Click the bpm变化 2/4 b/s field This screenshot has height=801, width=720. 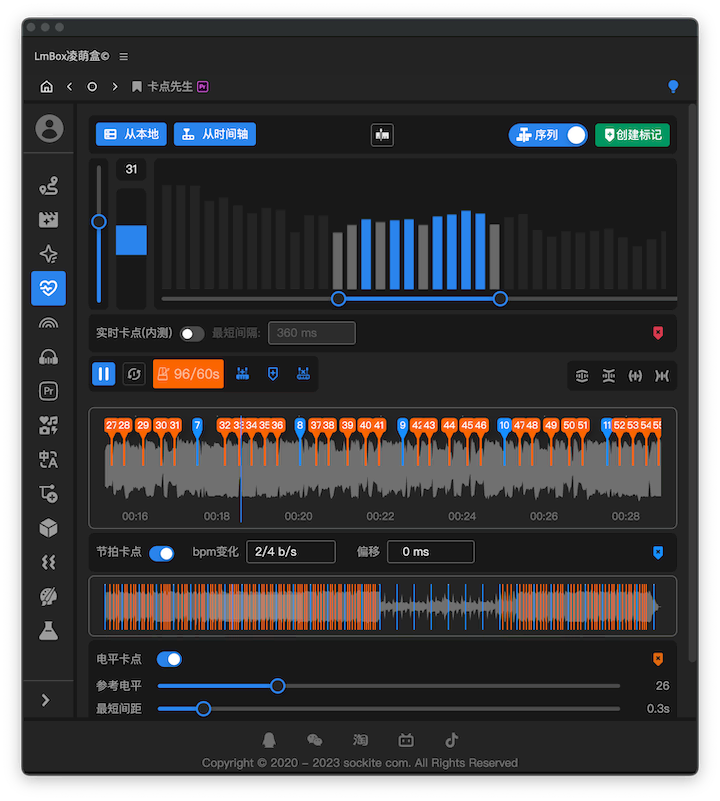coord(291,552)
